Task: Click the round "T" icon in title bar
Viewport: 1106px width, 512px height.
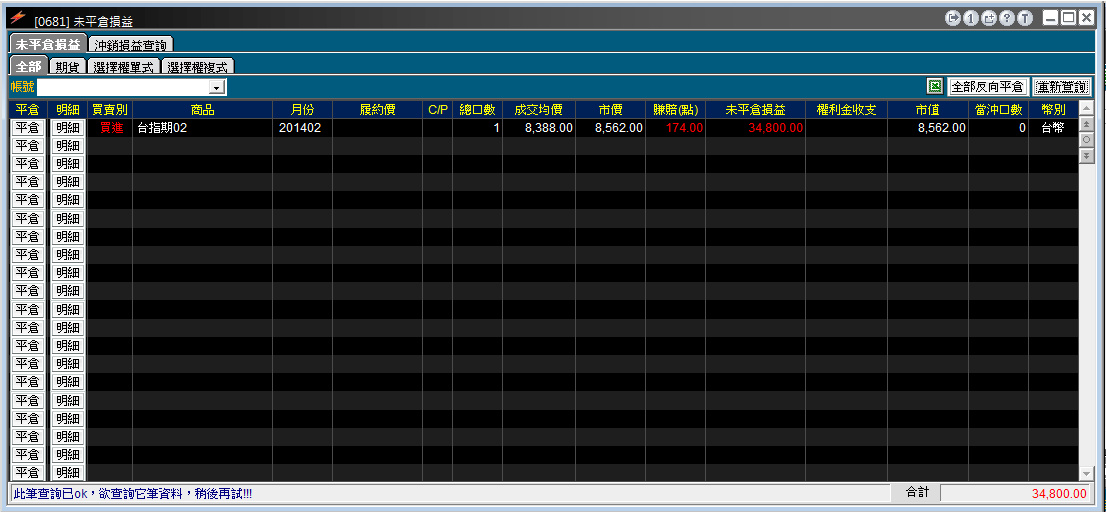Action: tap(1026, 18)
